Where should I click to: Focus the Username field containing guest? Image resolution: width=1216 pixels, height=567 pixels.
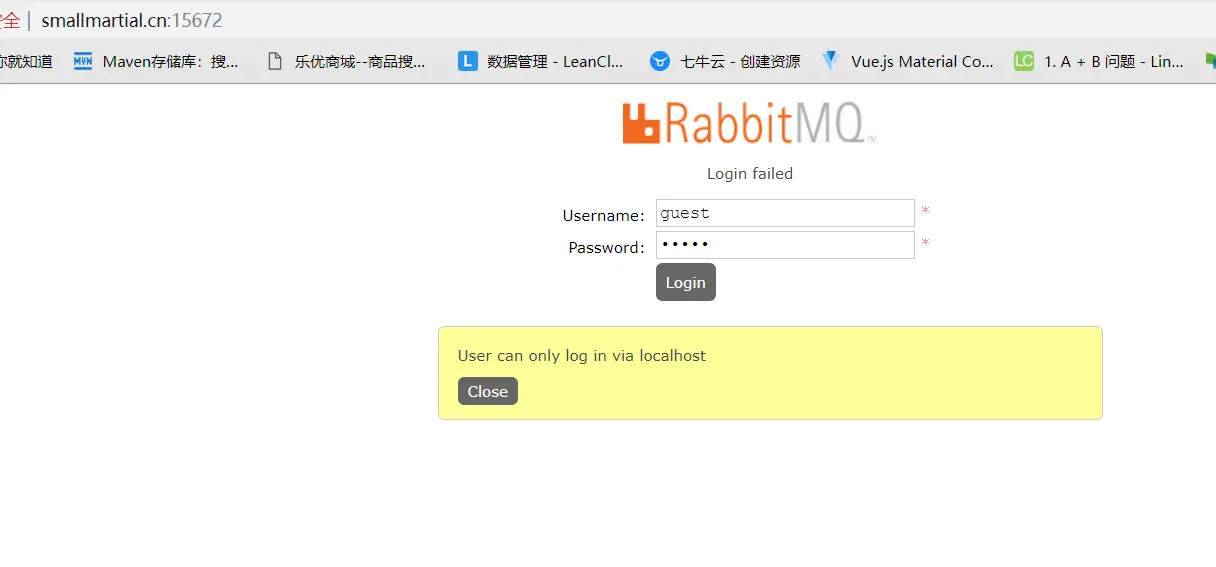click(785, 213)
